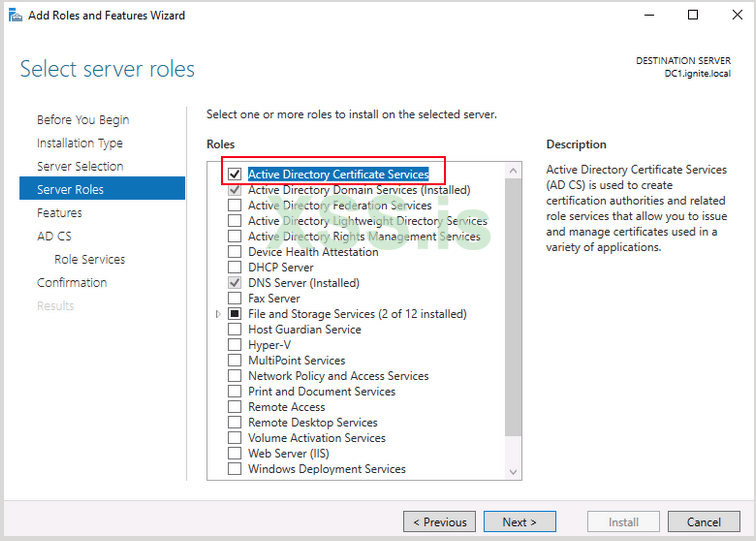Go back with the Previous button

[x=439, y=522]
